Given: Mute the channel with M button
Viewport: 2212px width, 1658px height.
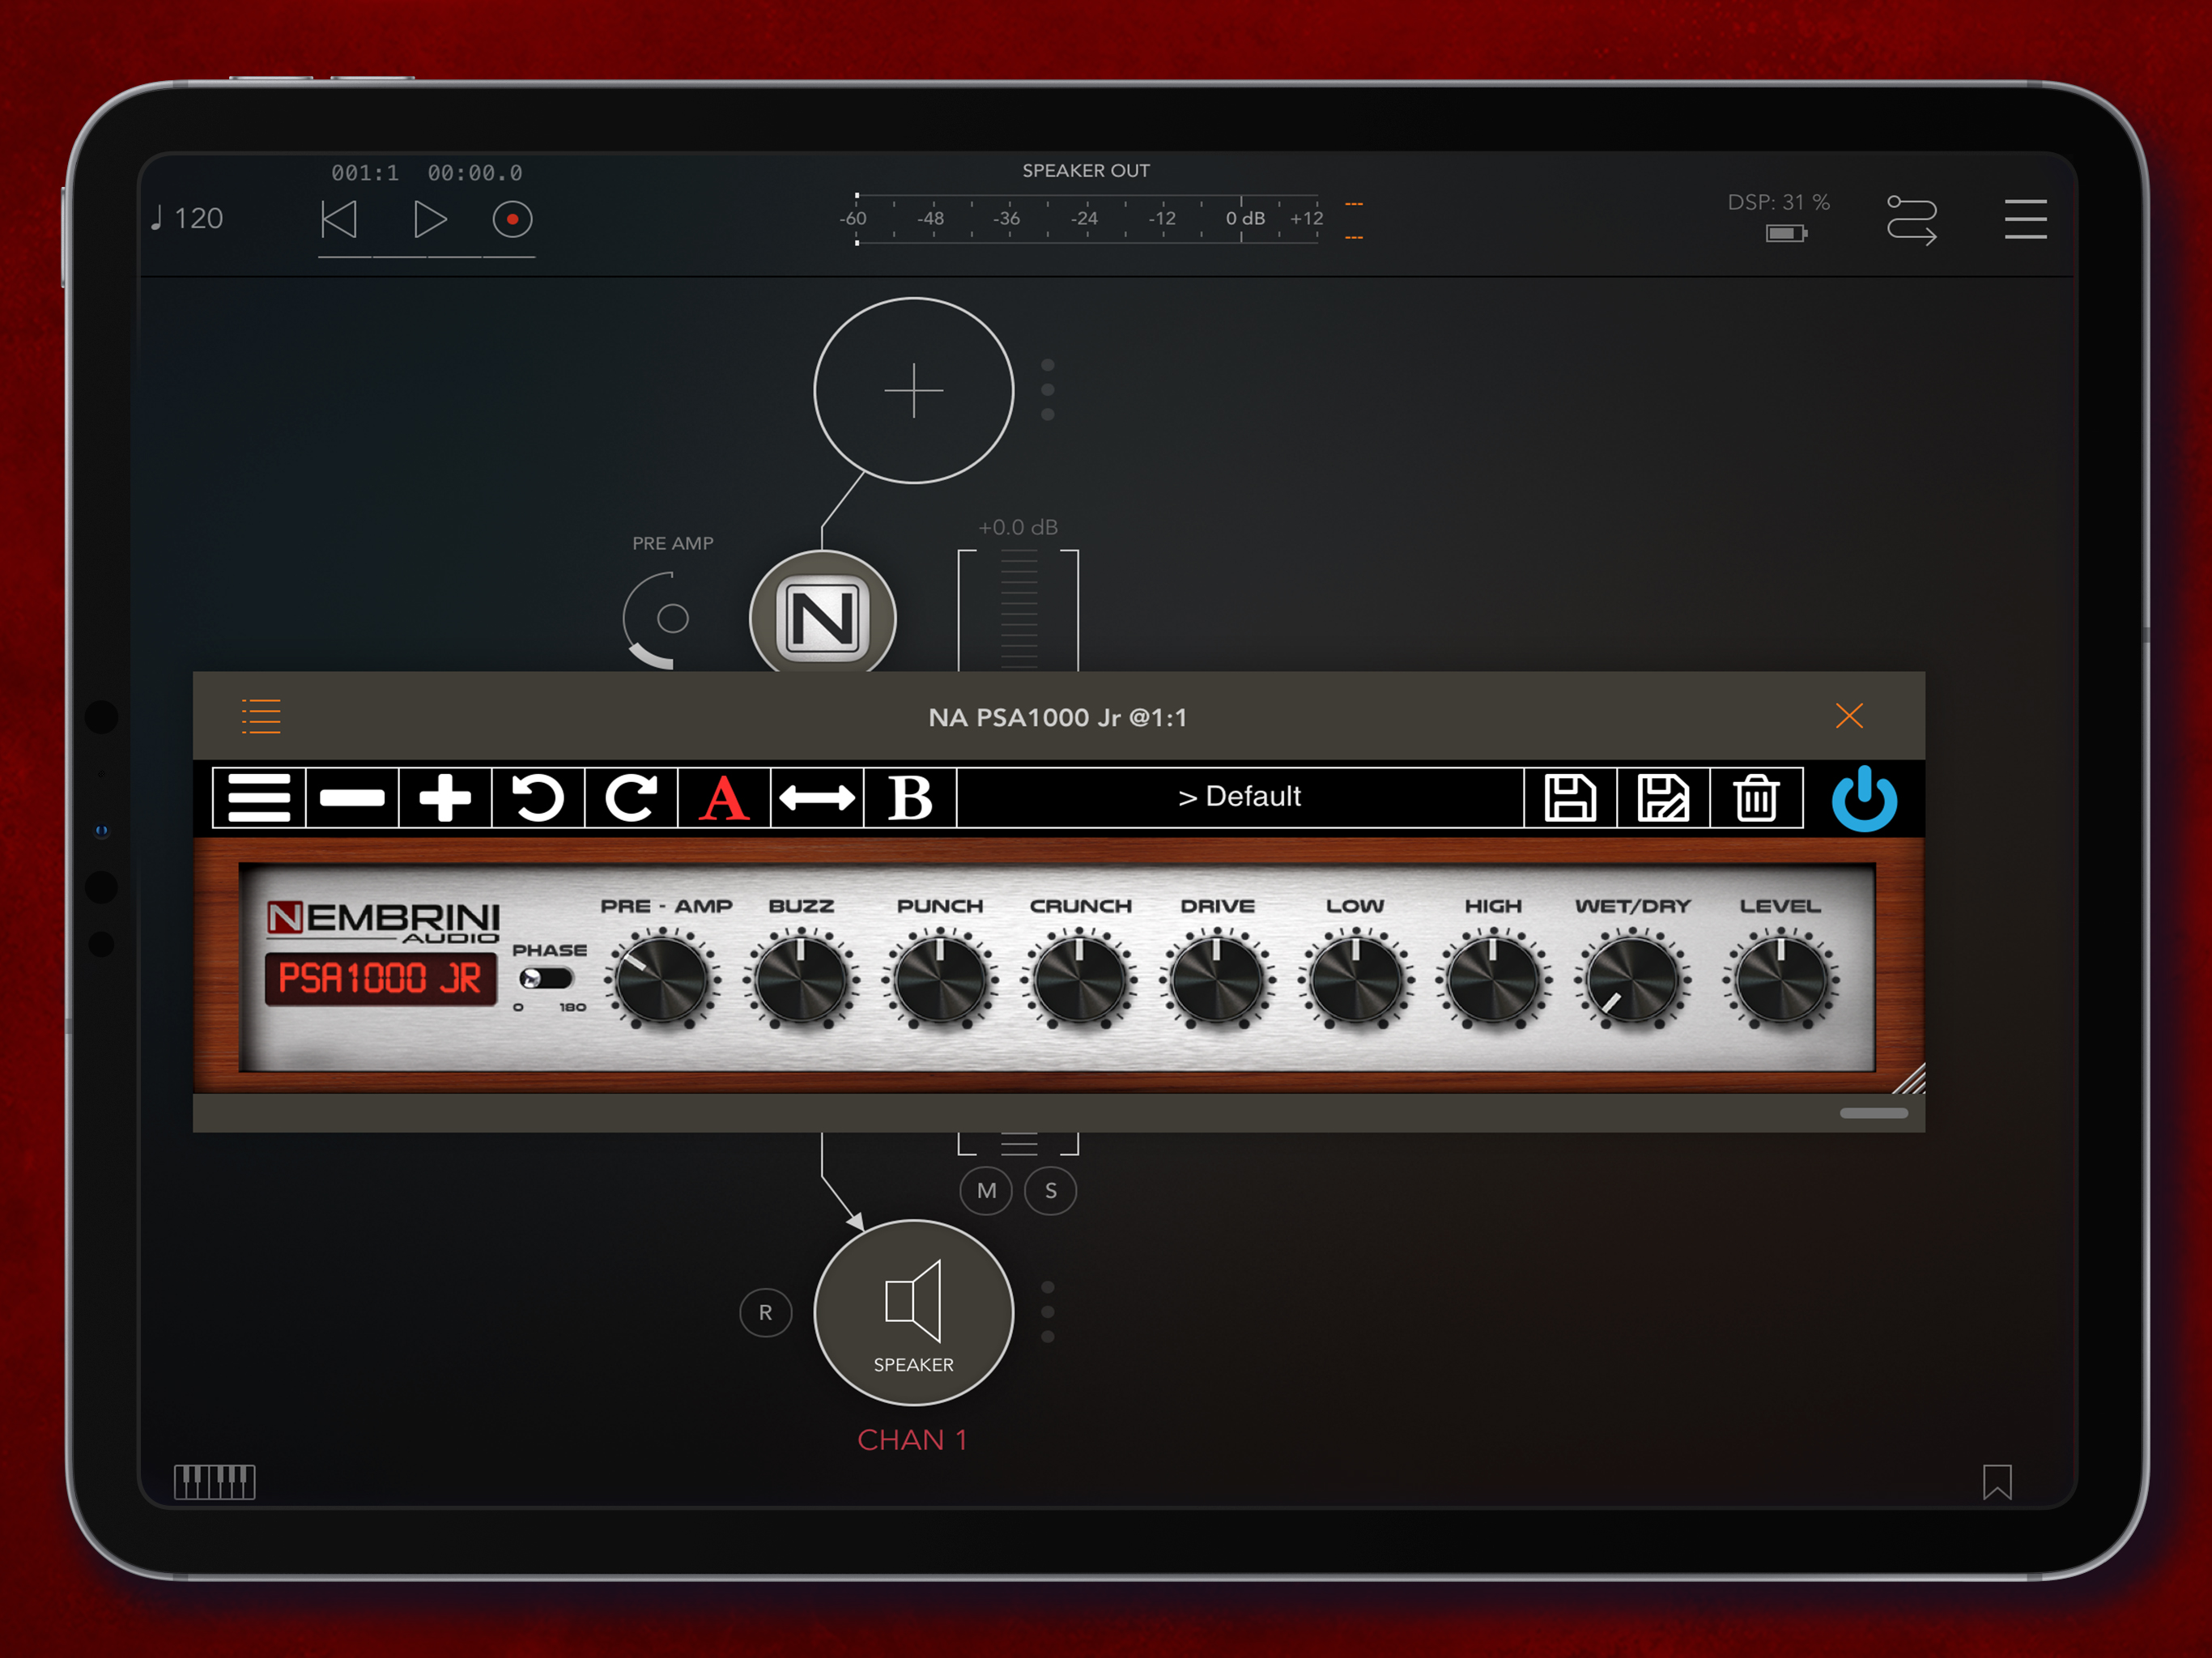Looking at the screenshot, I should pyautogui.click(x=986, y=1191).
